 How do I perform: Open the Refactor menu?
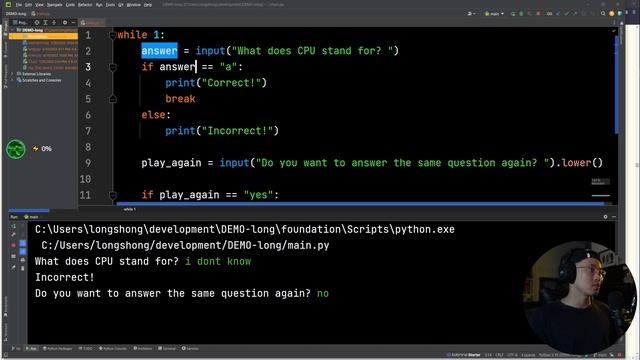(x=85, y=5)
